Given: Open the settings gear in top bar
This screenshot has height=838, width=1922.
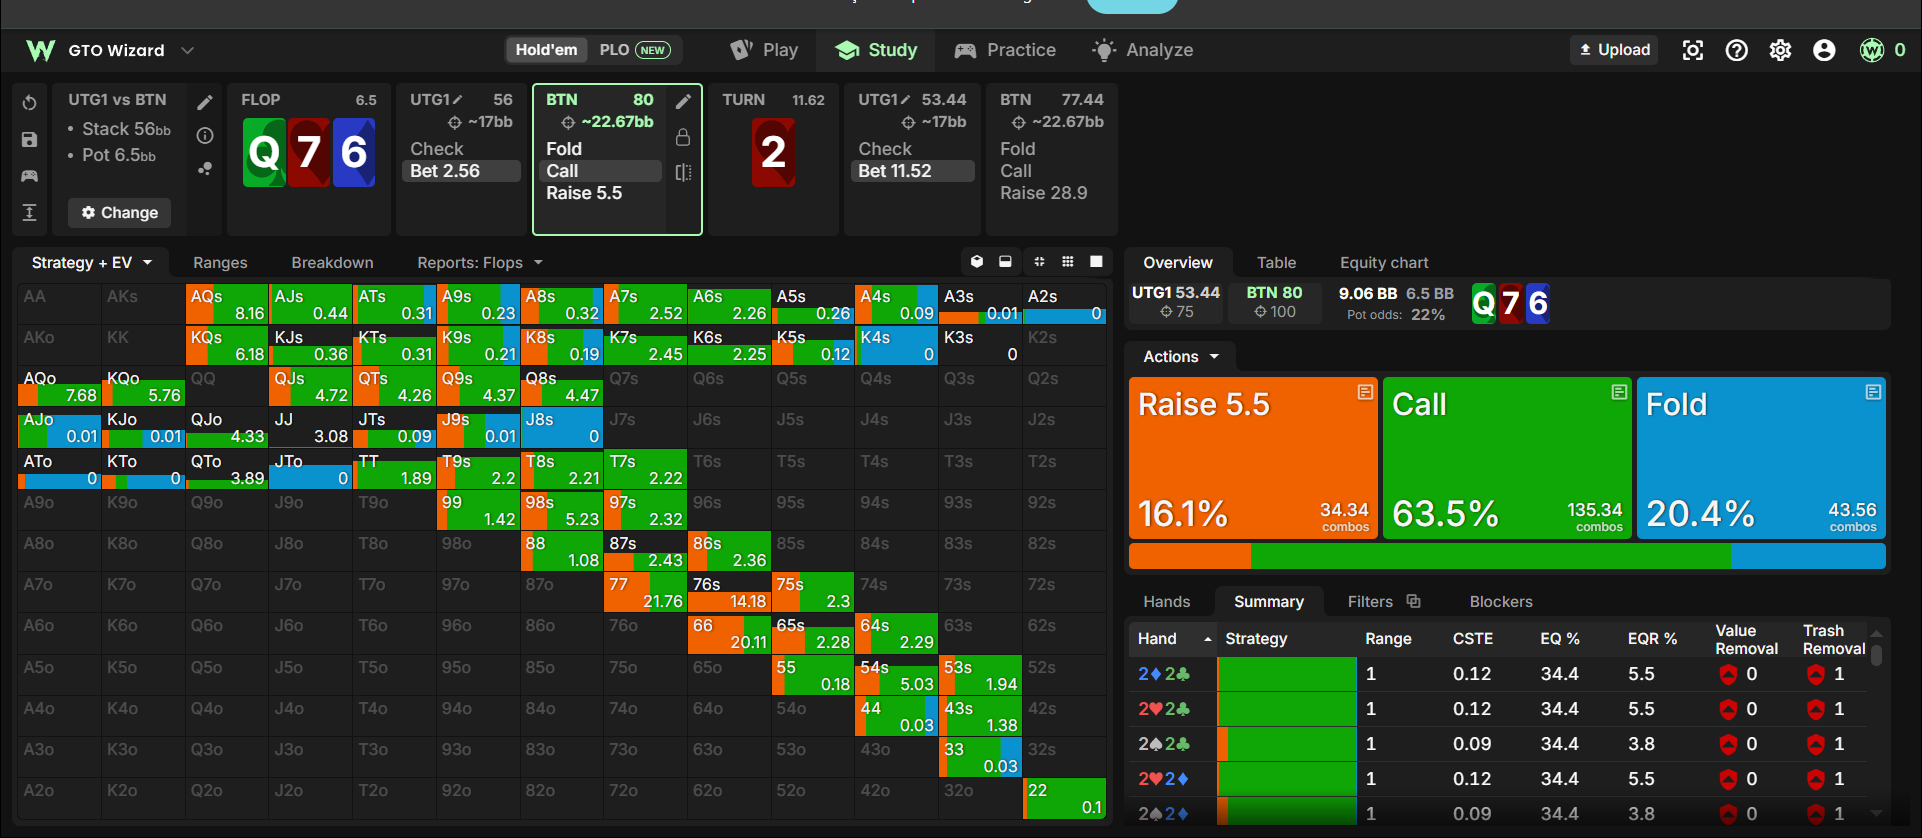Looking at the screenshot, I should click(x=1780, y=50).
